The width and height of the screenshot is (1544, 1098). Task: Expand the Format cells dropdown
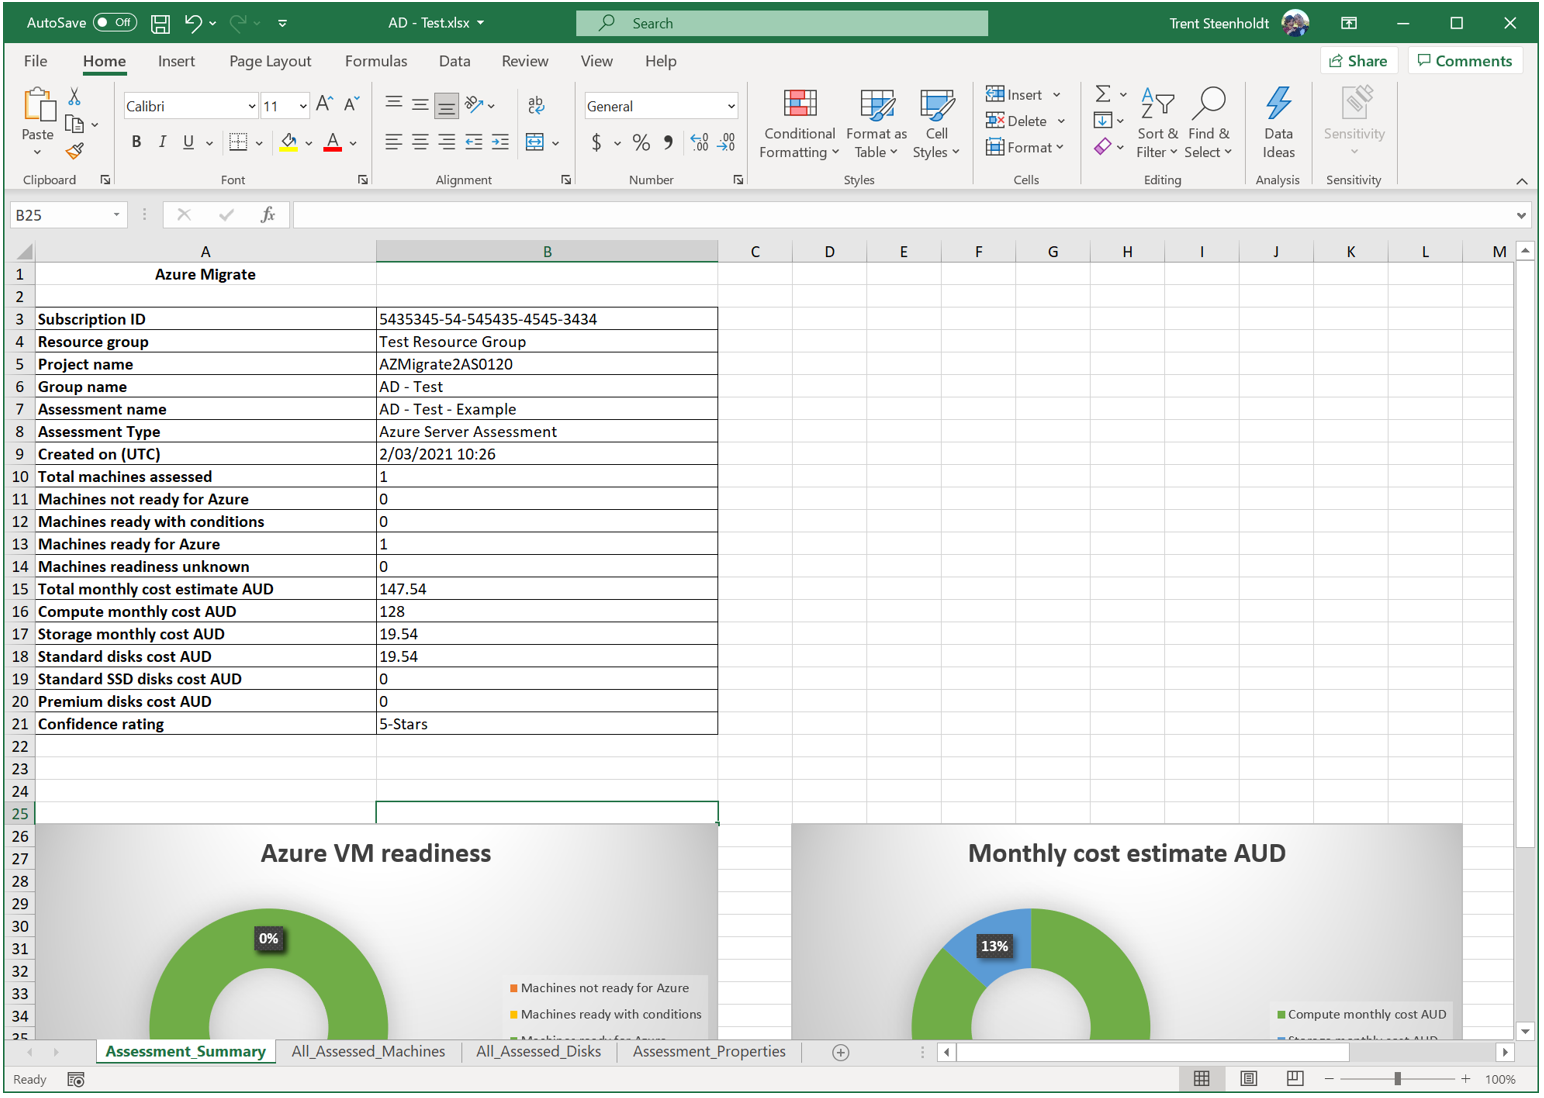(1059, 147)
